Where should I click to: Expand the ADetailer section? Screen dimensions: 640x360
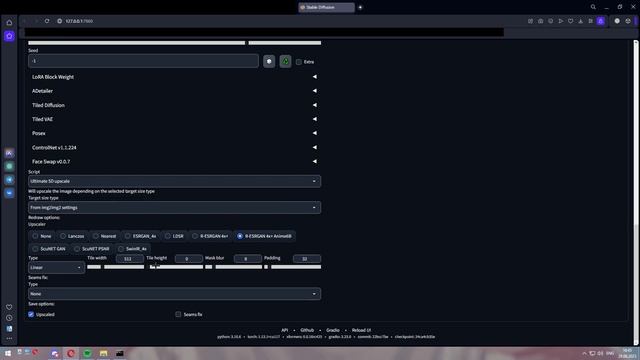click(174, 91)
